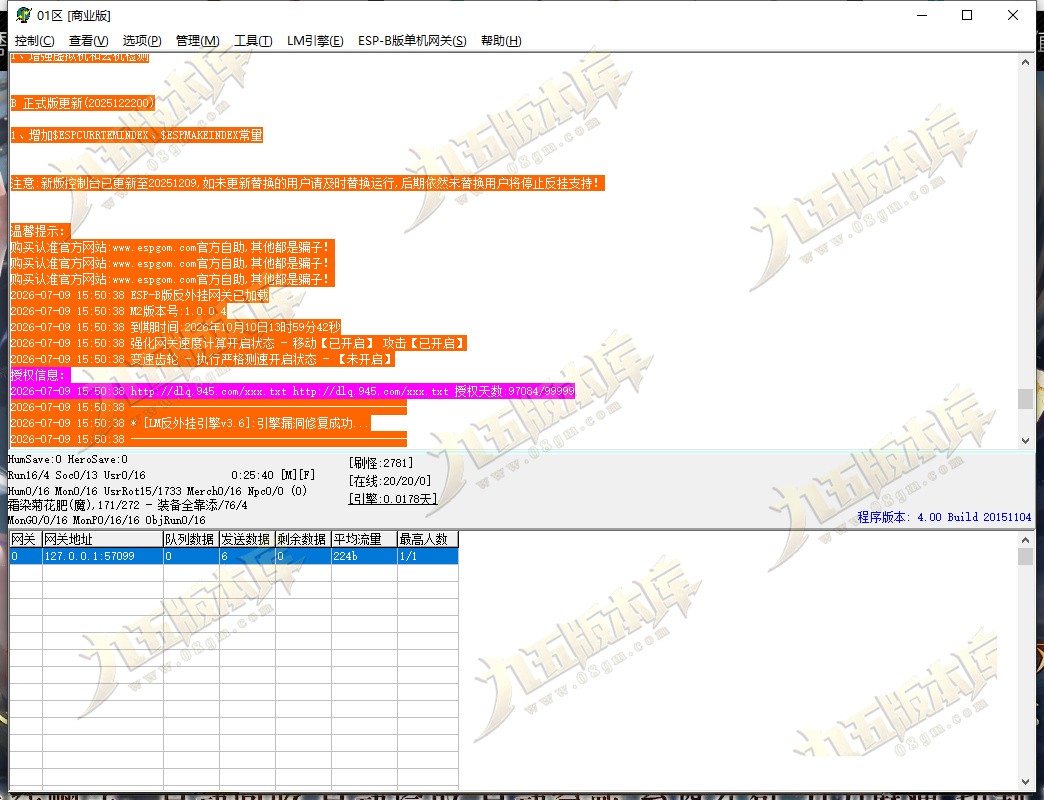Select the 127.0.0.1:57099 gateway row
The width and height of the screenshot is (1044, 800).
point(234,556)
